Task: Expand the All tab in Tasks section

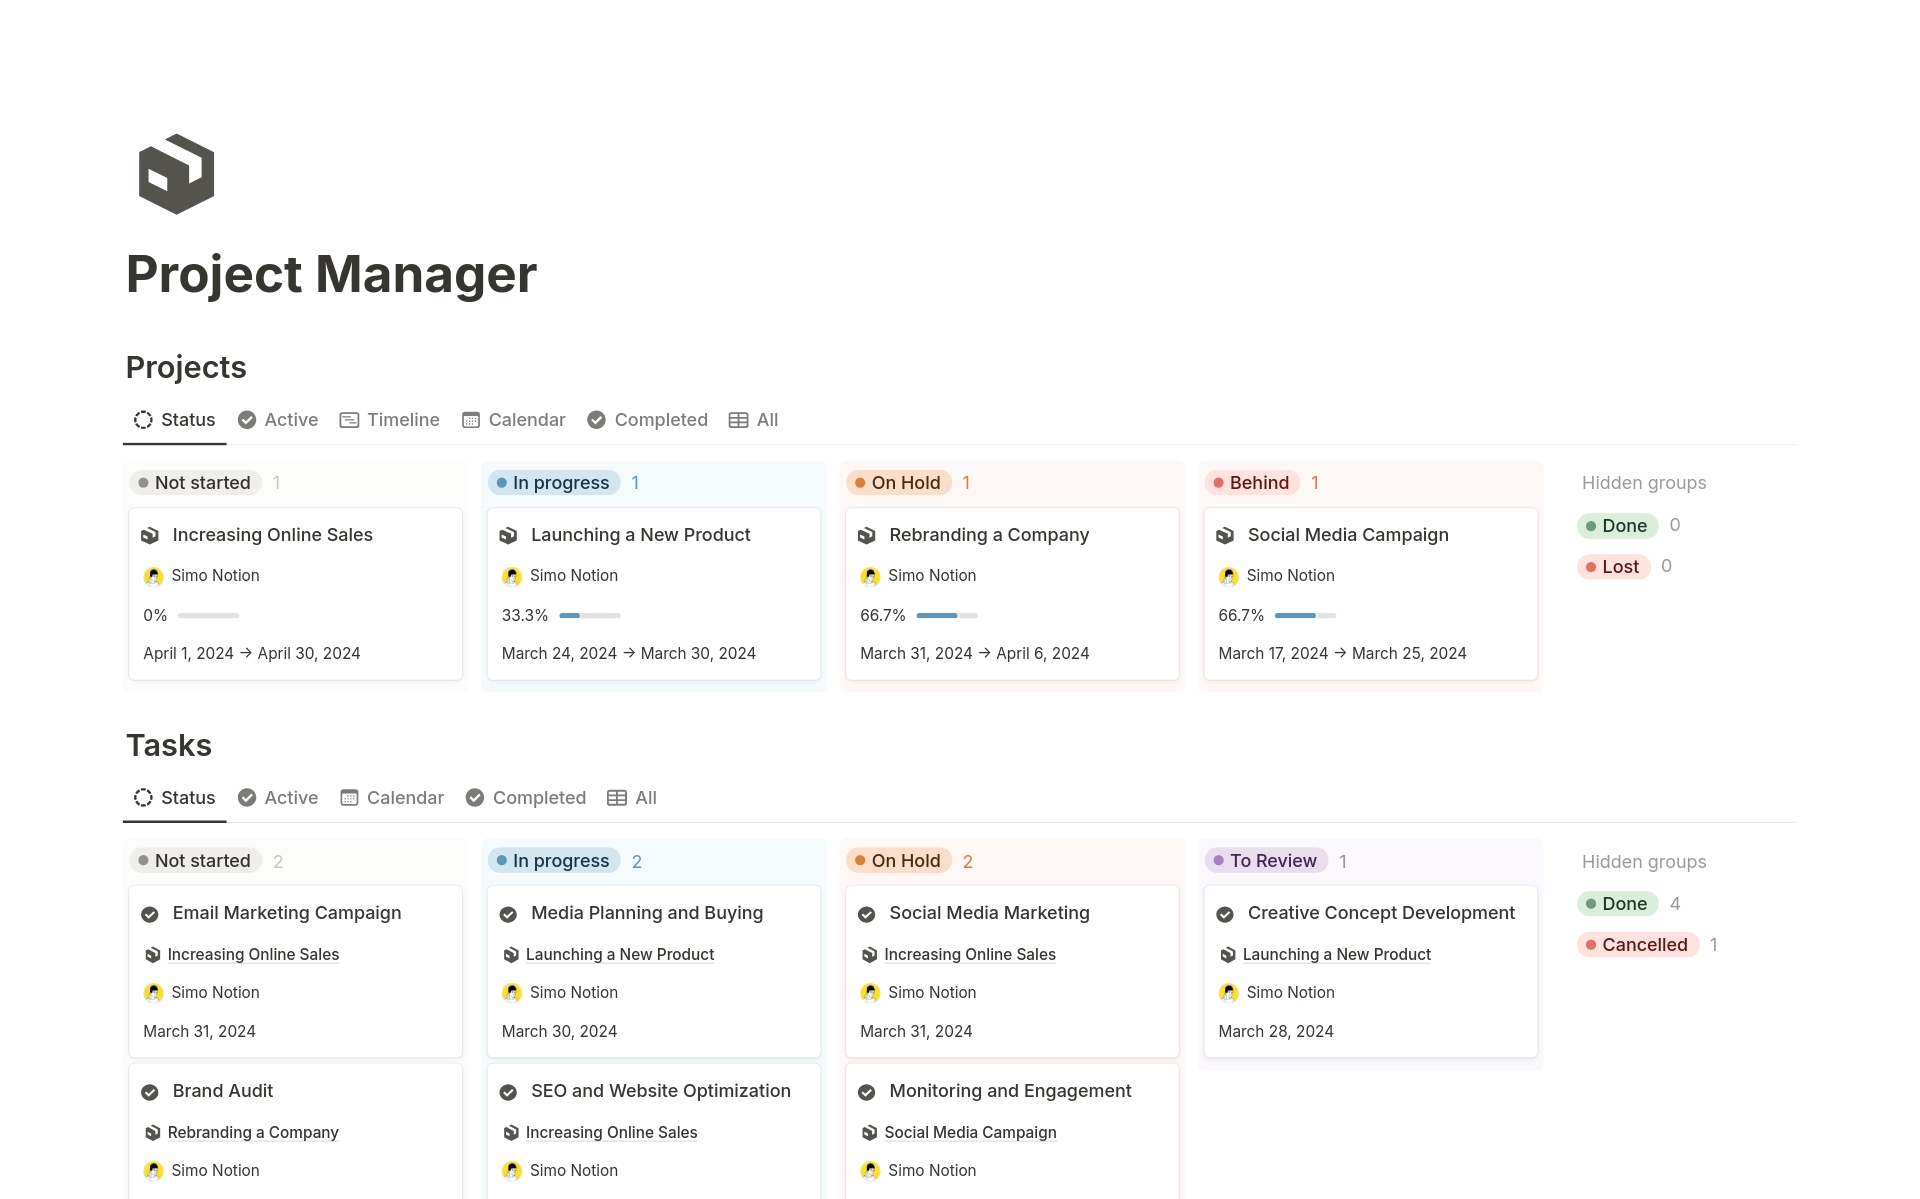Action: pos(644,797)
